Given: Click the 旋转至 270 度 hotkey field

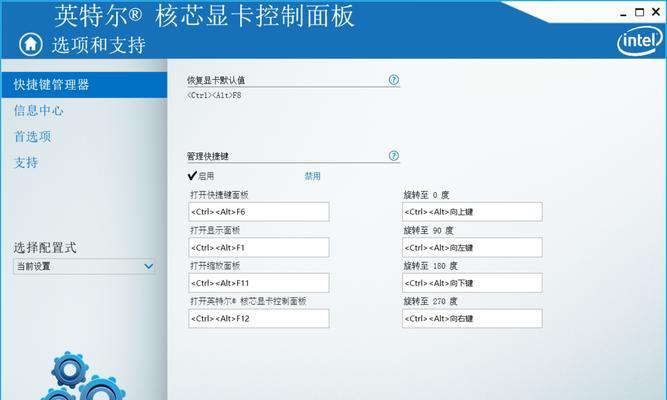Looking at the screenshot, I should click(x=472, y=319).
